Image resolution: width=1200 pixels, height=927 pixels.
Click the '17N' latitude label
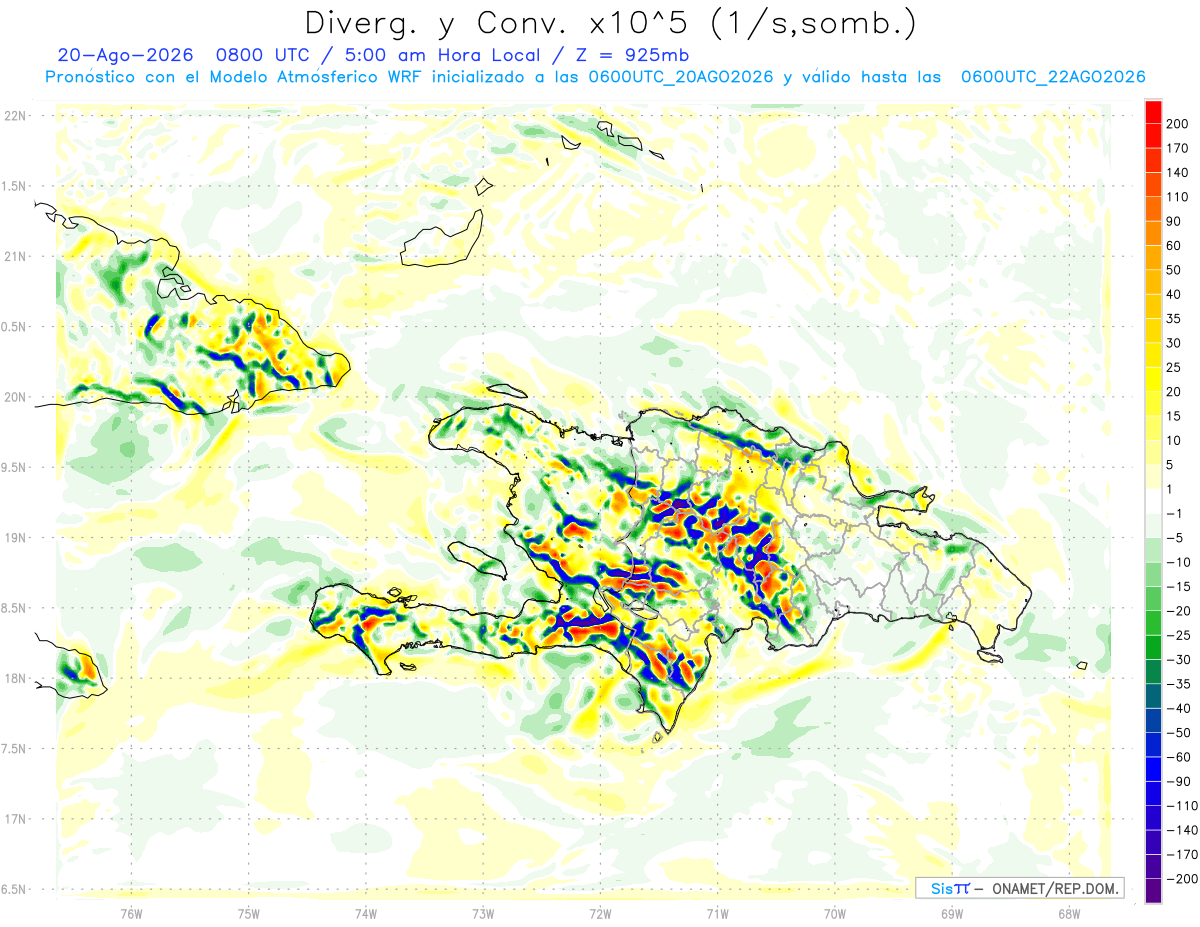tap(14, 819)
